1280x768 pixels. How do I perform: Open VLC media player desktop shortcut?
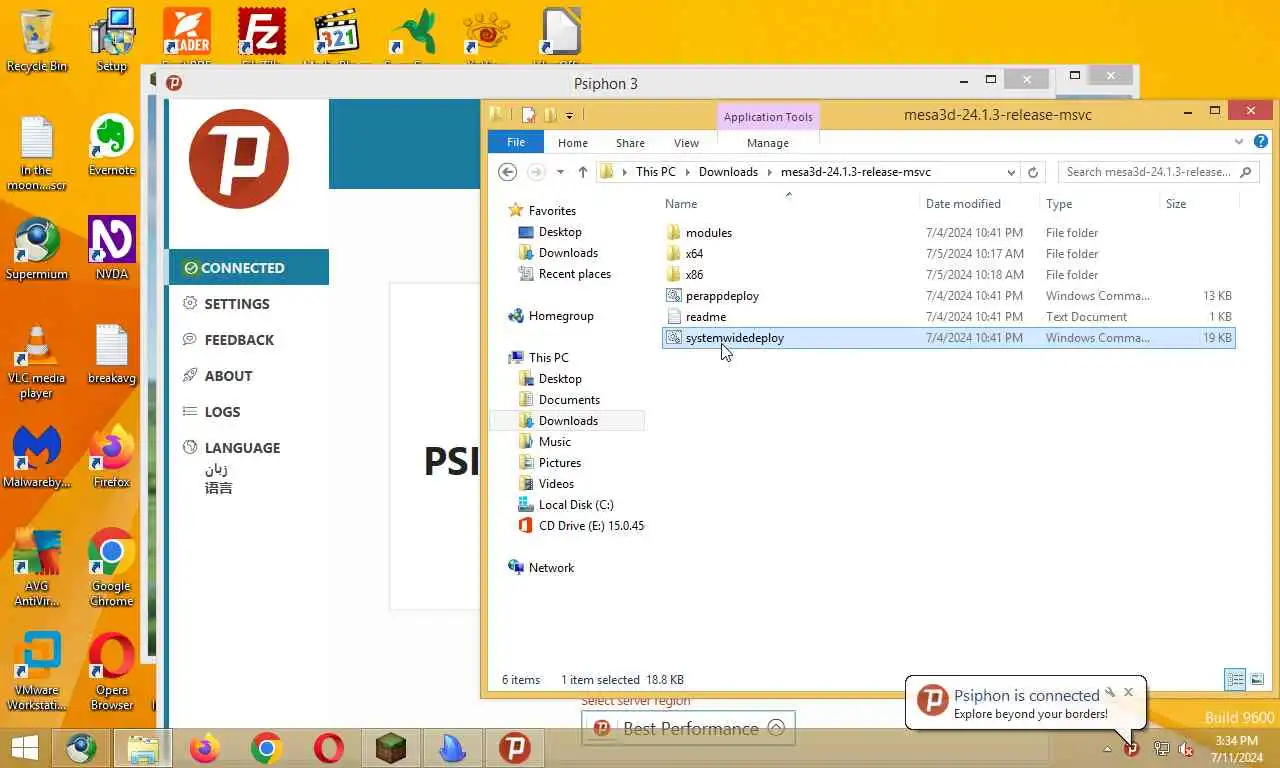(37, 360)
